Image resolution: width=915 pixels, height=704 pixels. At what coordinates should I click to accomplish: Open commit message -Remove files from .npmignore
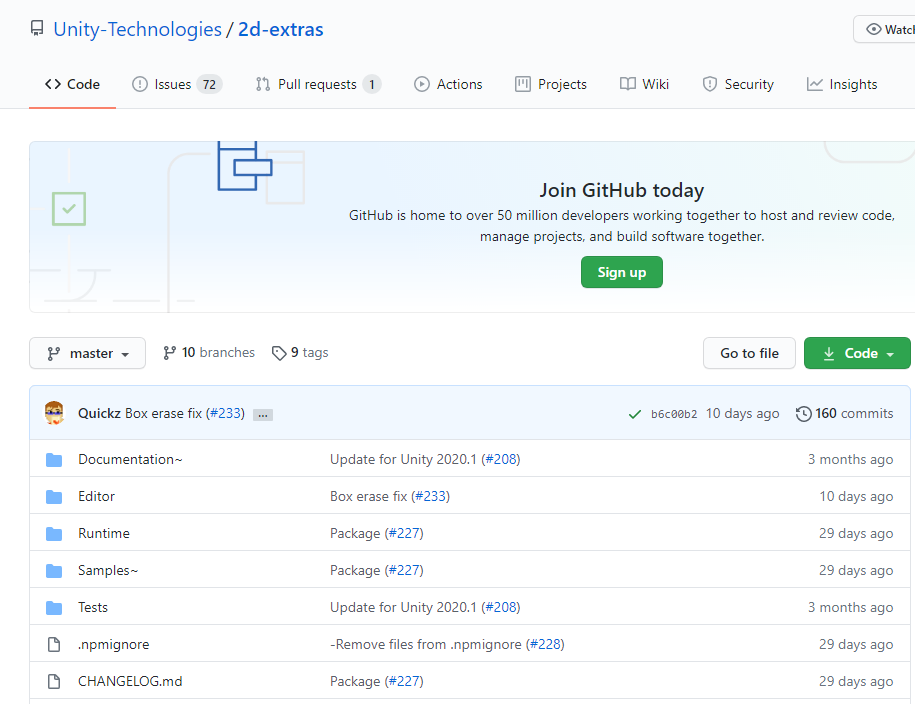(425, 644)
